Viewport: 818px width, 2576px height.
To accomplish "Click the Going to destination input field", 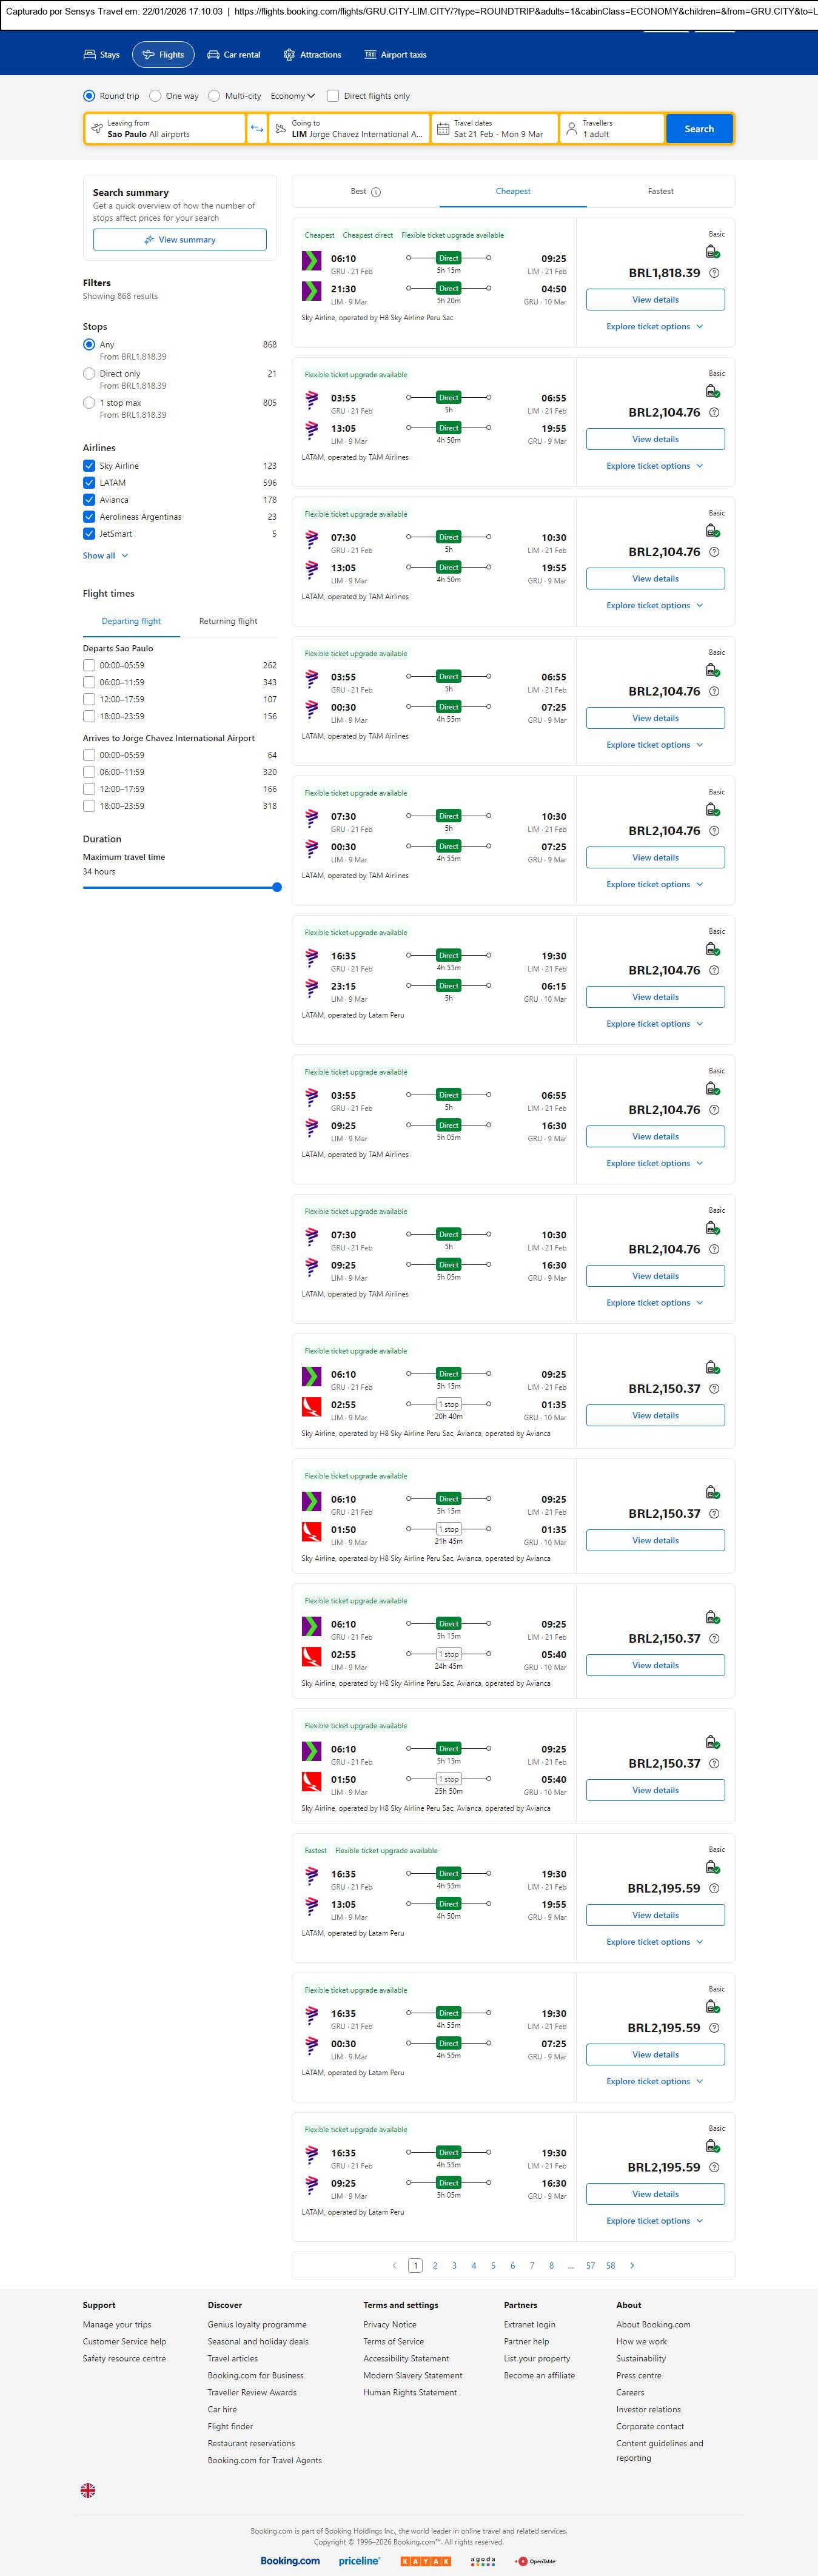I will coord(350,129).
